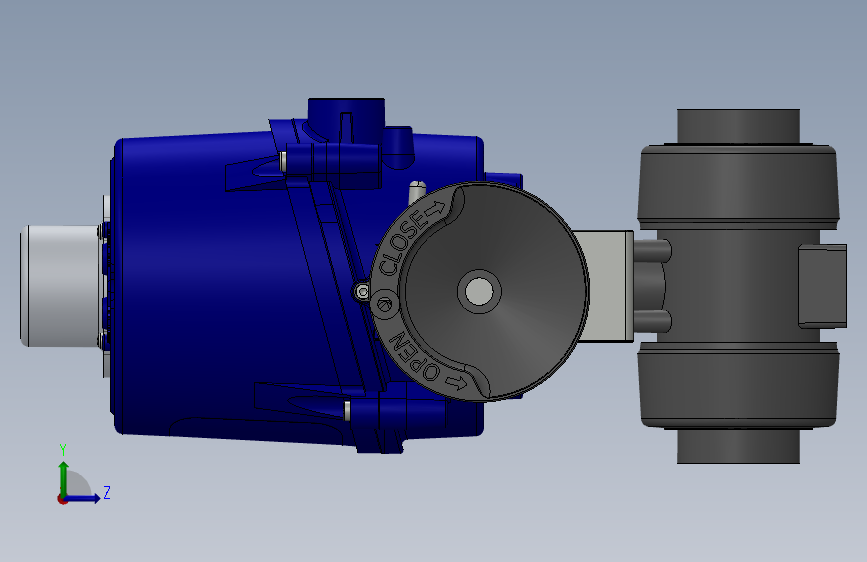Select the small screw left of handwheel rim
The width and height of the screenshot is (867, 562).
[x=362, y=292]
